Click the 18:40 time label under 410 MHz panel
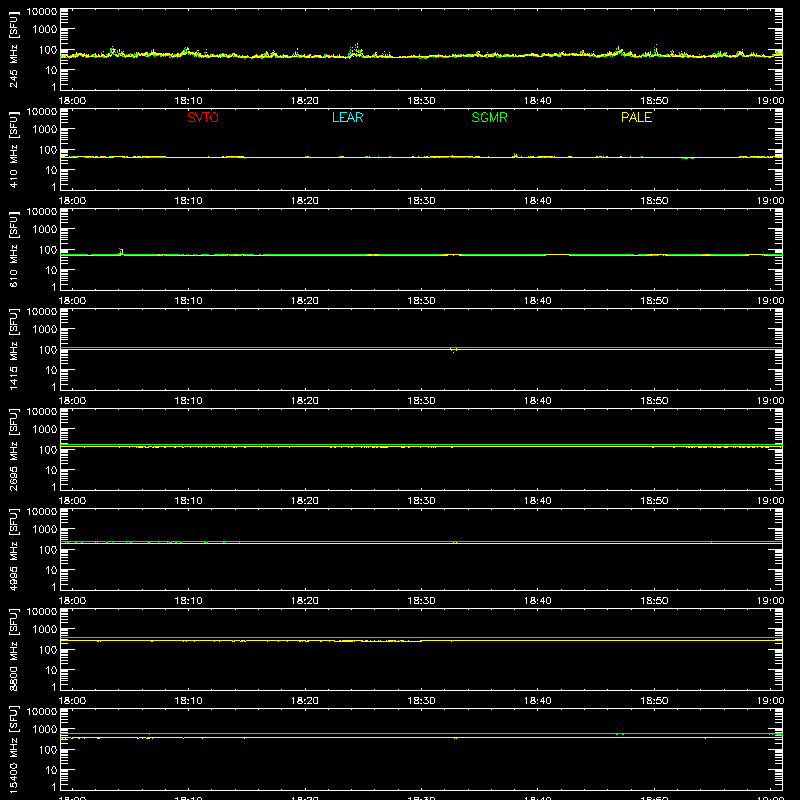The height and width of the screenshot is (800, 800). point(538,201)
